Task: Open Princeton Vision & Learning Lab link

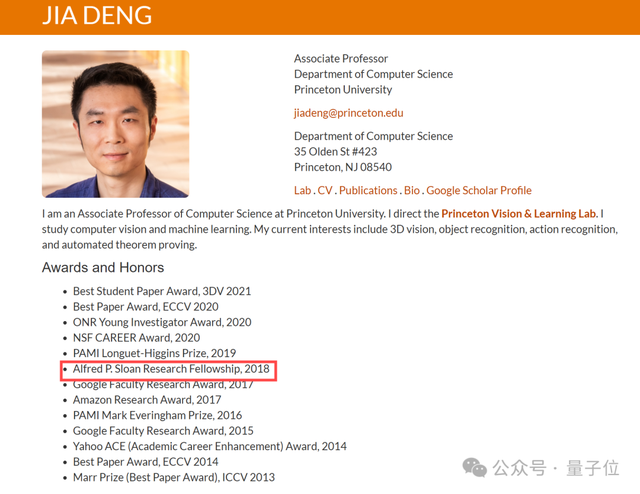Action: pos(518,214)
